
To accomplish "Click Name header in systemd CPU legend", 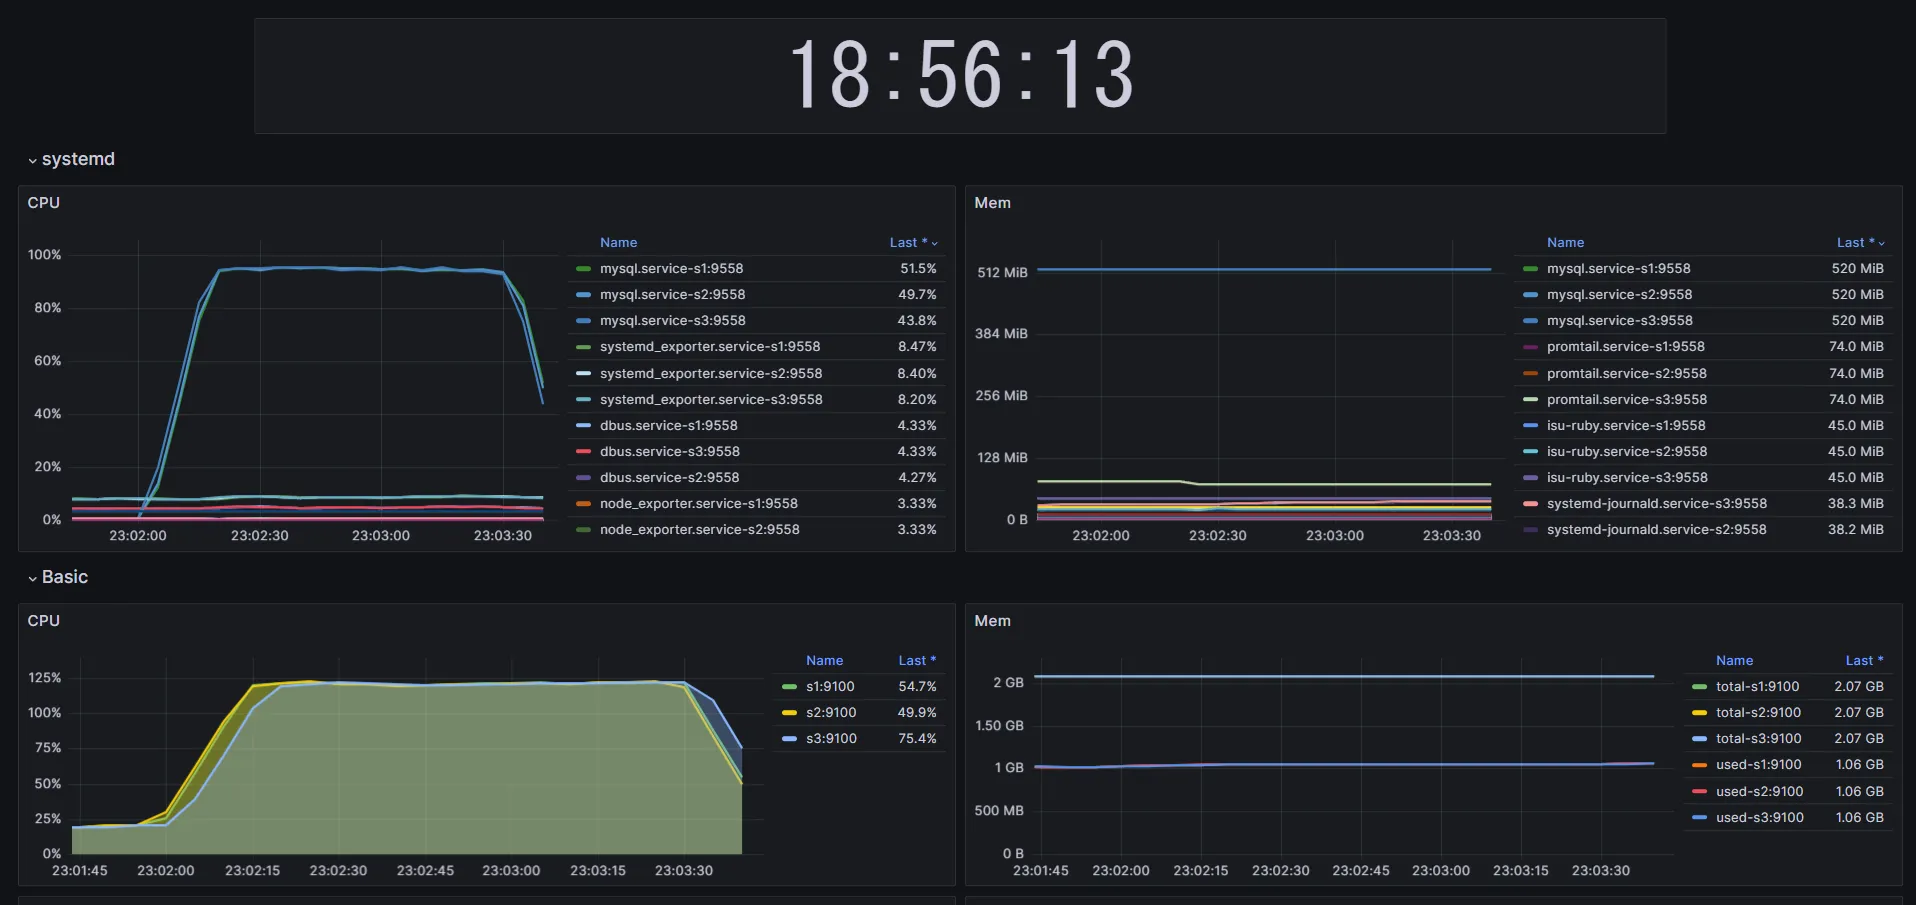I will [x=618, y=243].
